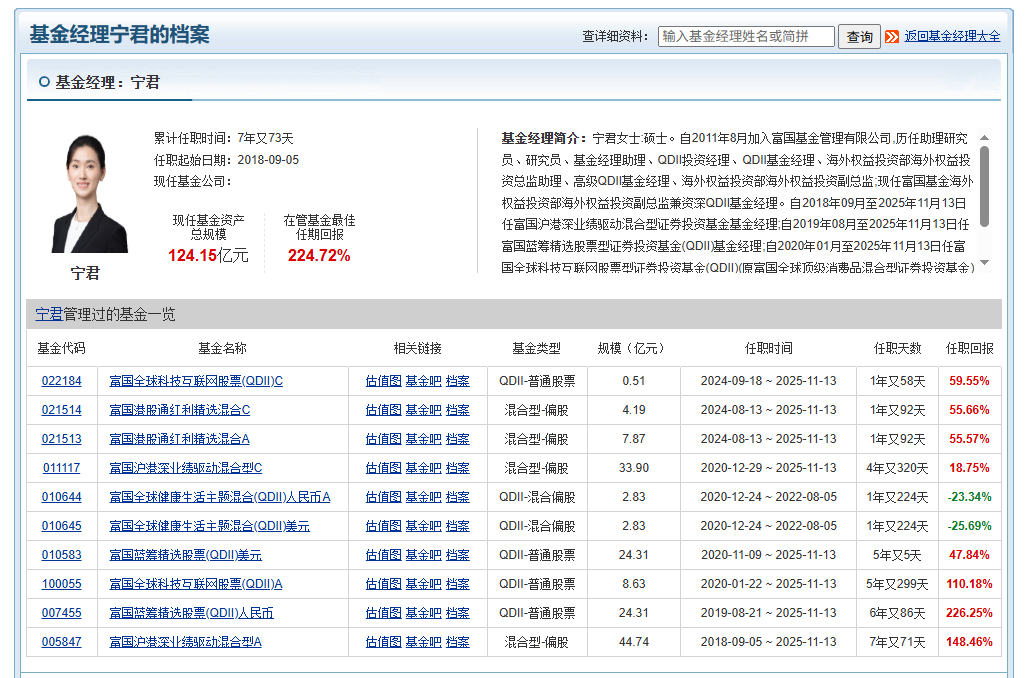
Task: Click the 基金名称 column header
Action: 222,348
